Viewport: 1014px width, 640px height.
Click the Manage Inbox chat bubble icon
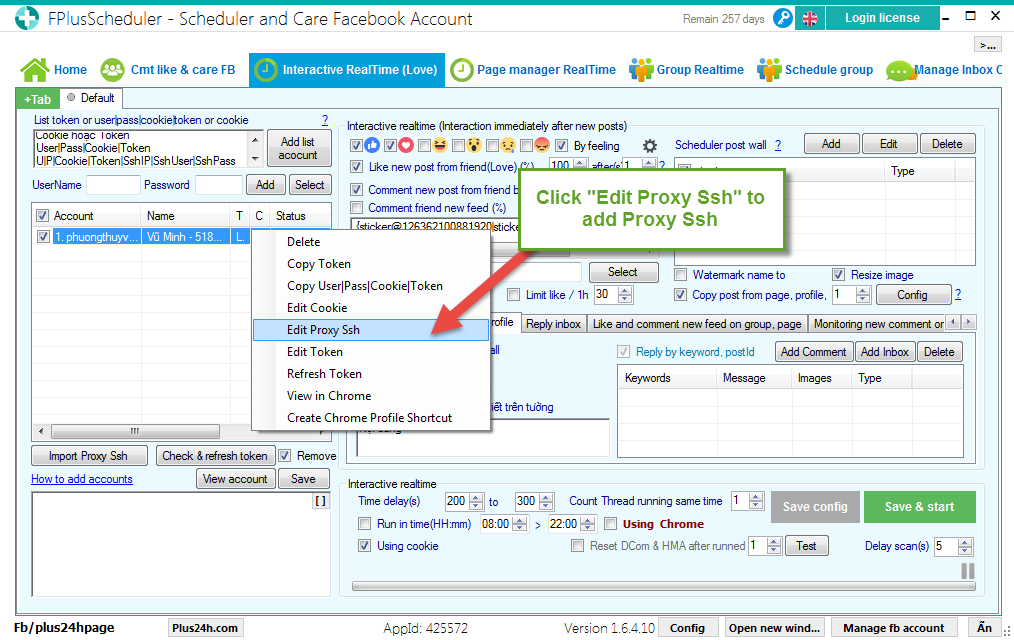pos(900,70)
